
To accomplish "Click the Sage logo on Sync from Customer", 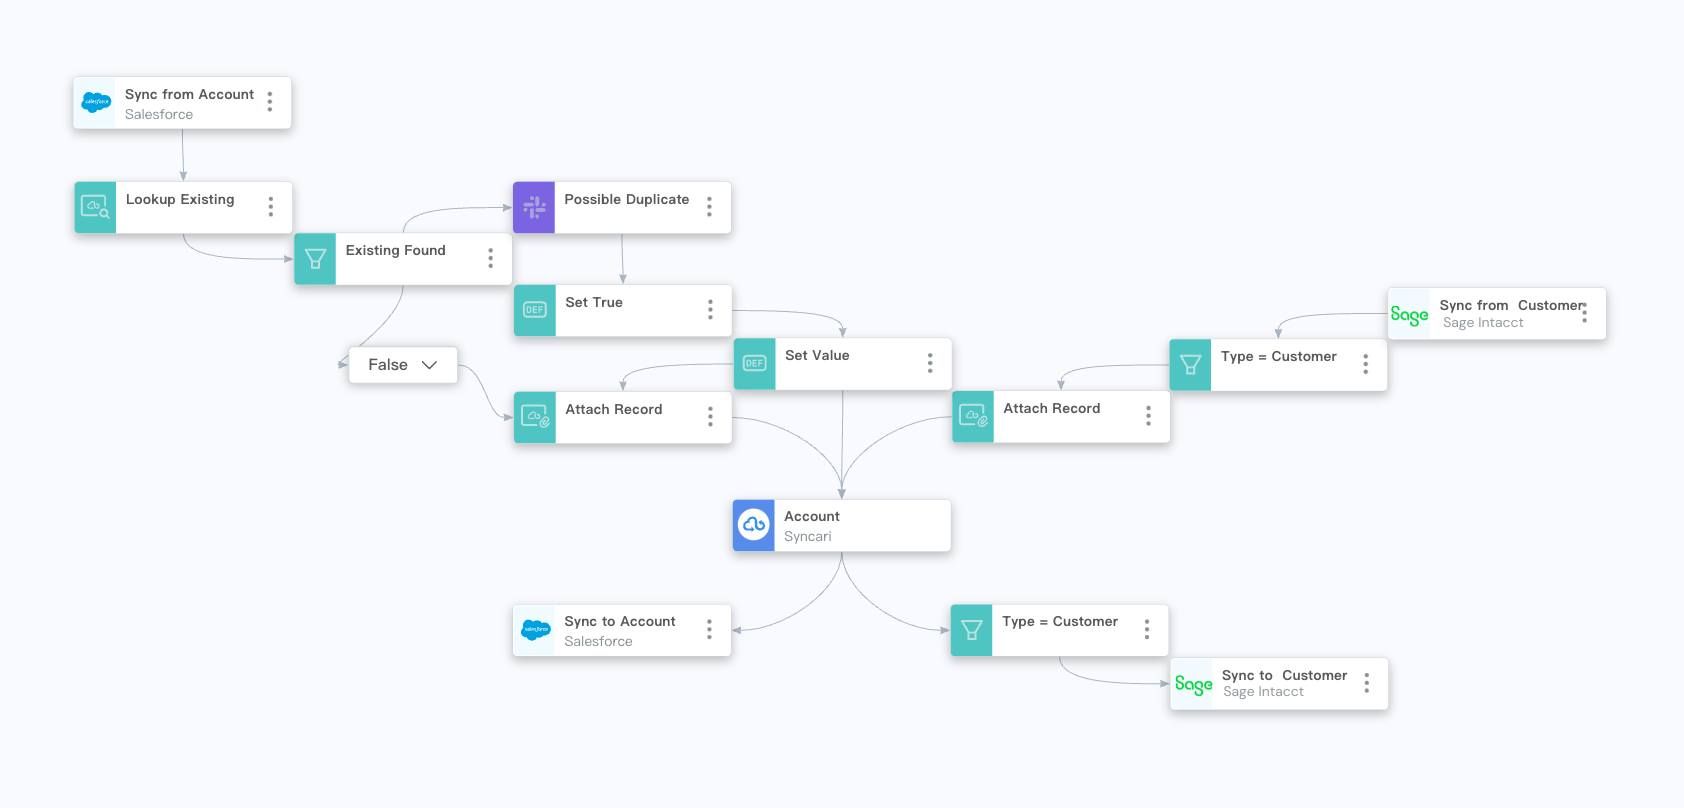I will (1409, 314).
